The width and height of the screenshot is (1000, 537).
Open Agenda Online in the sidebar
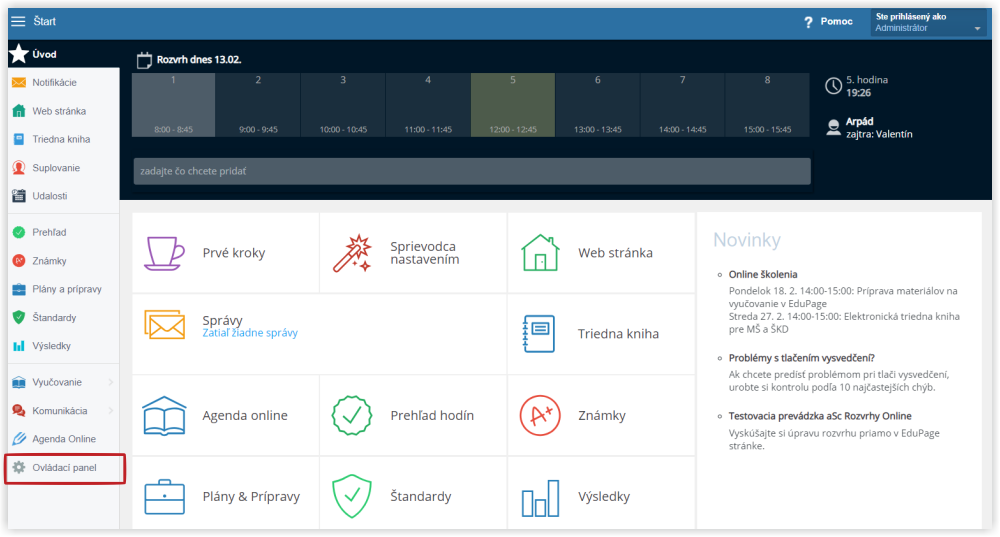[64, 439]
